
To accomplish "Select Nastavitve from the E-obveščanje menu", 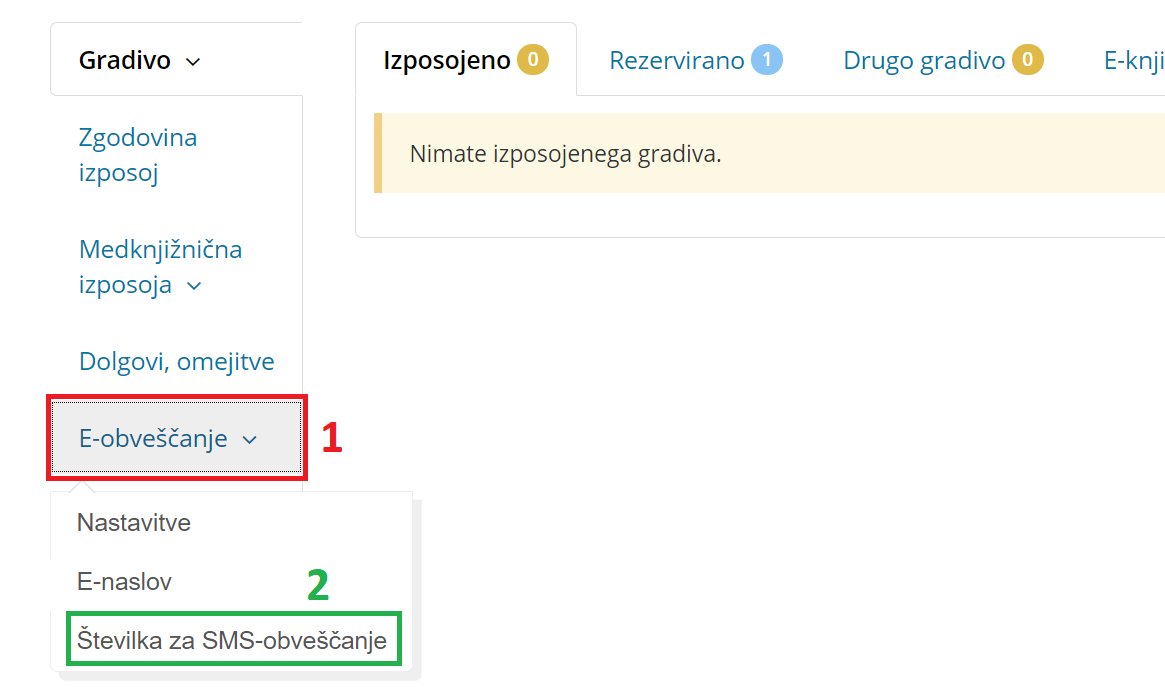I will tap(134, 522).
